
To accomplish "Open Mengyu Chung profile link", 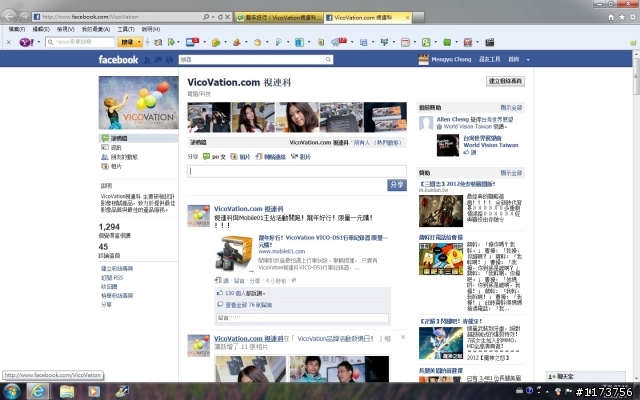I will pos(451,60).
